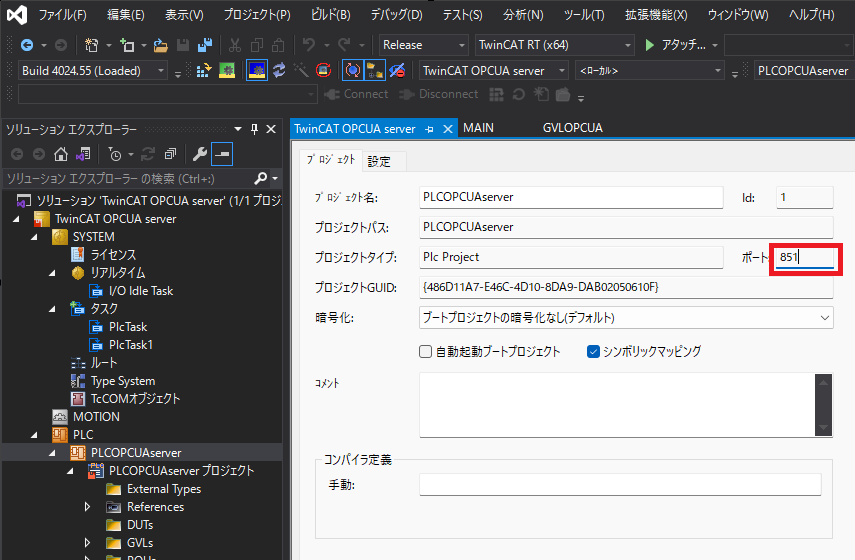
Task: Click the Home icon in Solution Explorer
Action: [61, 154]
